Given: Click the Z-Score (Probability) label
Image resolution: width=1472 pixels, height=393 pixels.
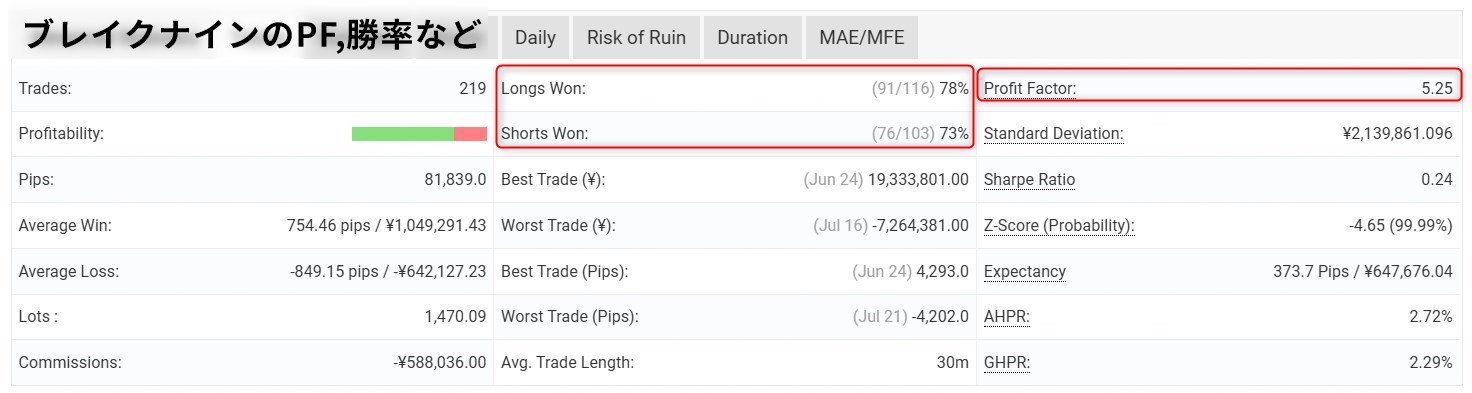Looking at the screenshot, I should coord(1059,226).
